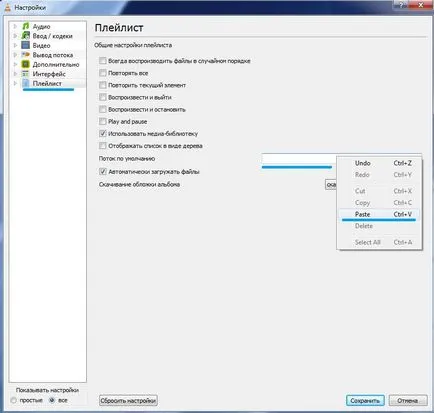This screenshot has height=413, width=434.
Task: Click the Скачивание обложки альбома label
Action: tap(139, 184)
